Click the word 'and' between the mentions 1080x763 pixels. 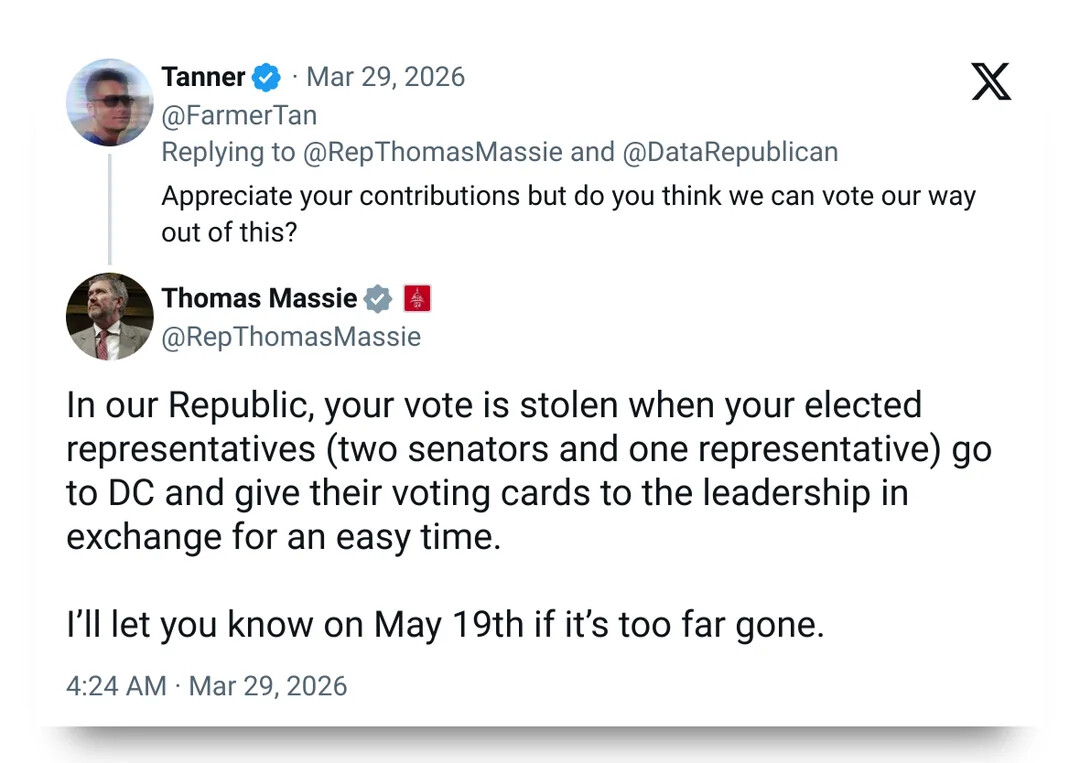(x=592, y=152)
